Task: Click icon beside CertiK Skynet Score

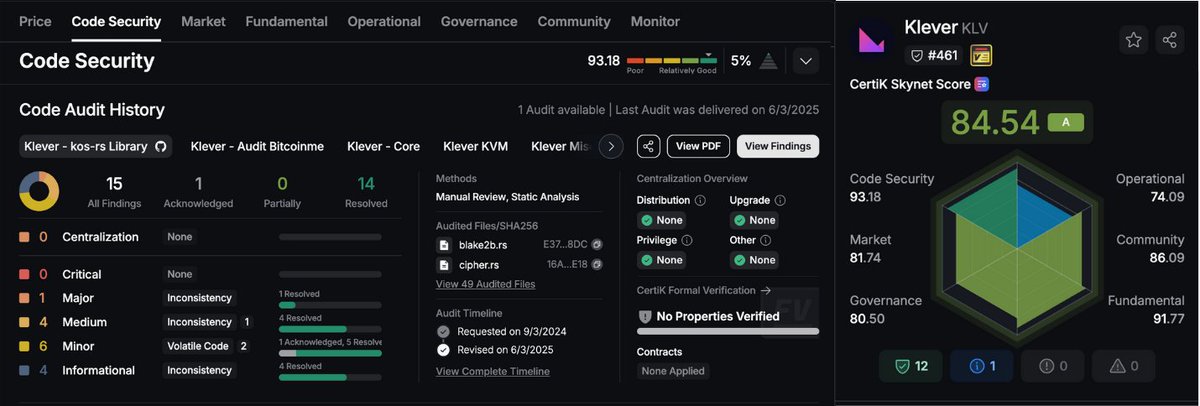Action: pos(982,84)
